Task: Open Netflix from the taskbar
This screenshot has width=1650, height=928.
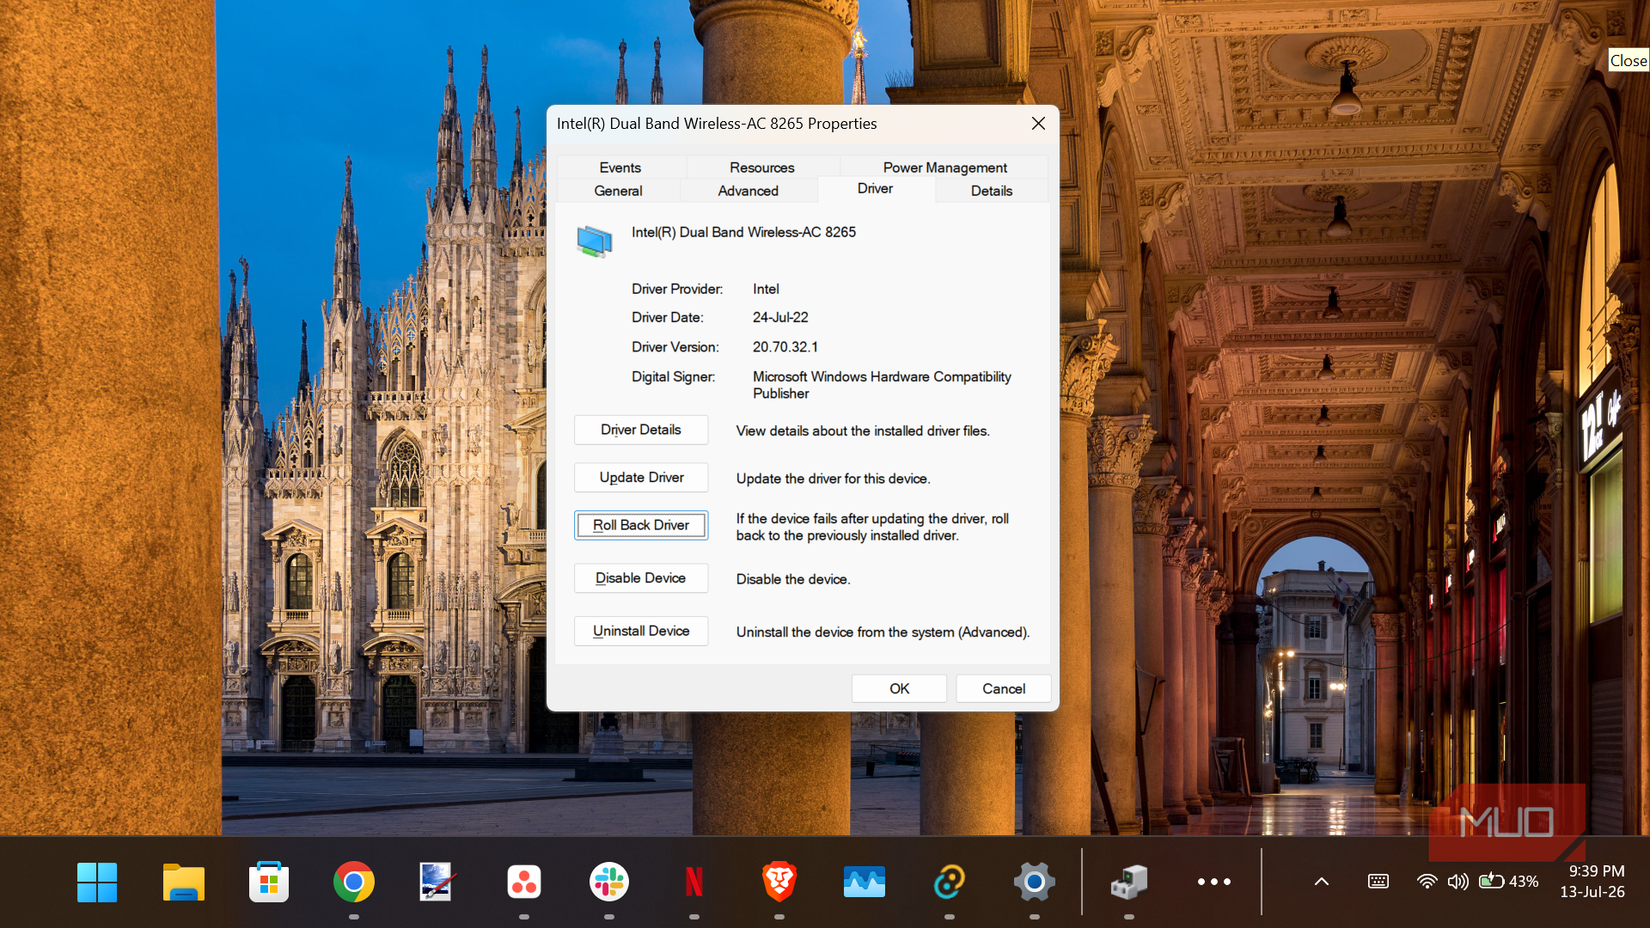Action: click(x=694, y=882)
